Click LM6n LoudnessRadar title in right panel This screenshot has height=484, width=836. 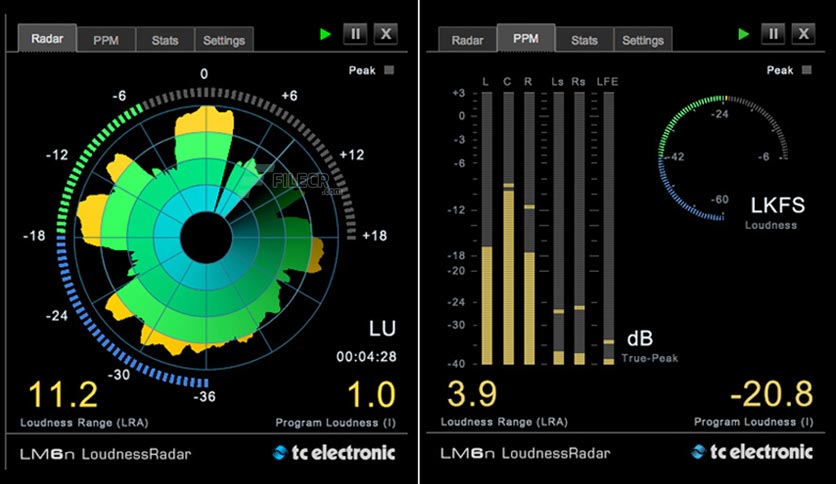click(x=525, y=454)
